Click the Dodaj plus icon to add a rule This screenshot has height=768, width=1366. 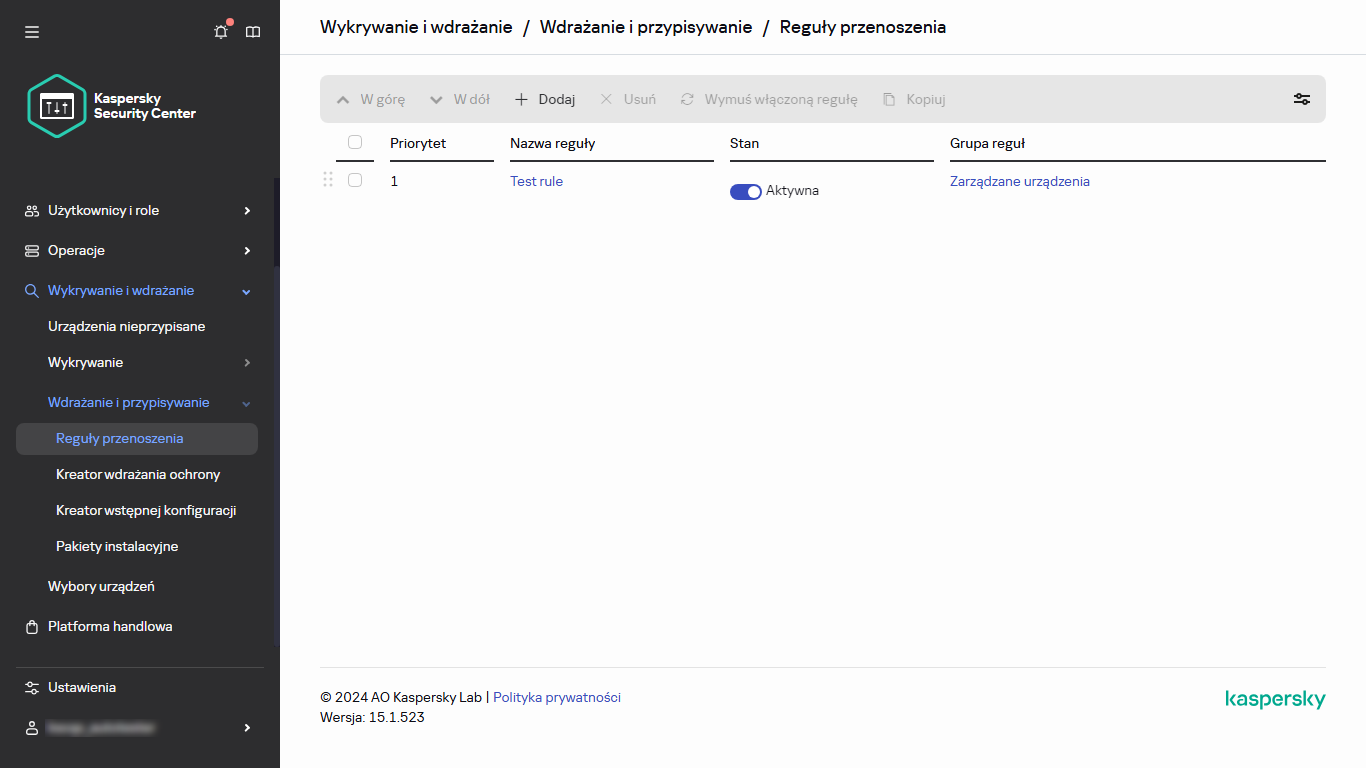[x=521, y=98]
